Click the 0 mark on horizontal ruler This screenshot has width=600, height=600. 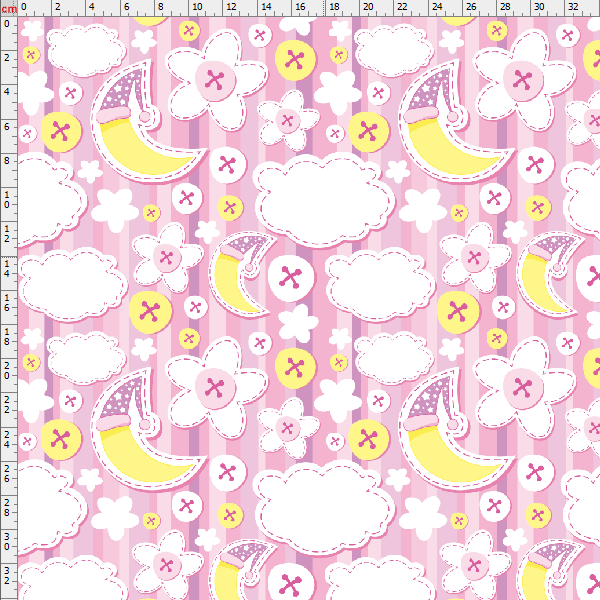[24, 7]
